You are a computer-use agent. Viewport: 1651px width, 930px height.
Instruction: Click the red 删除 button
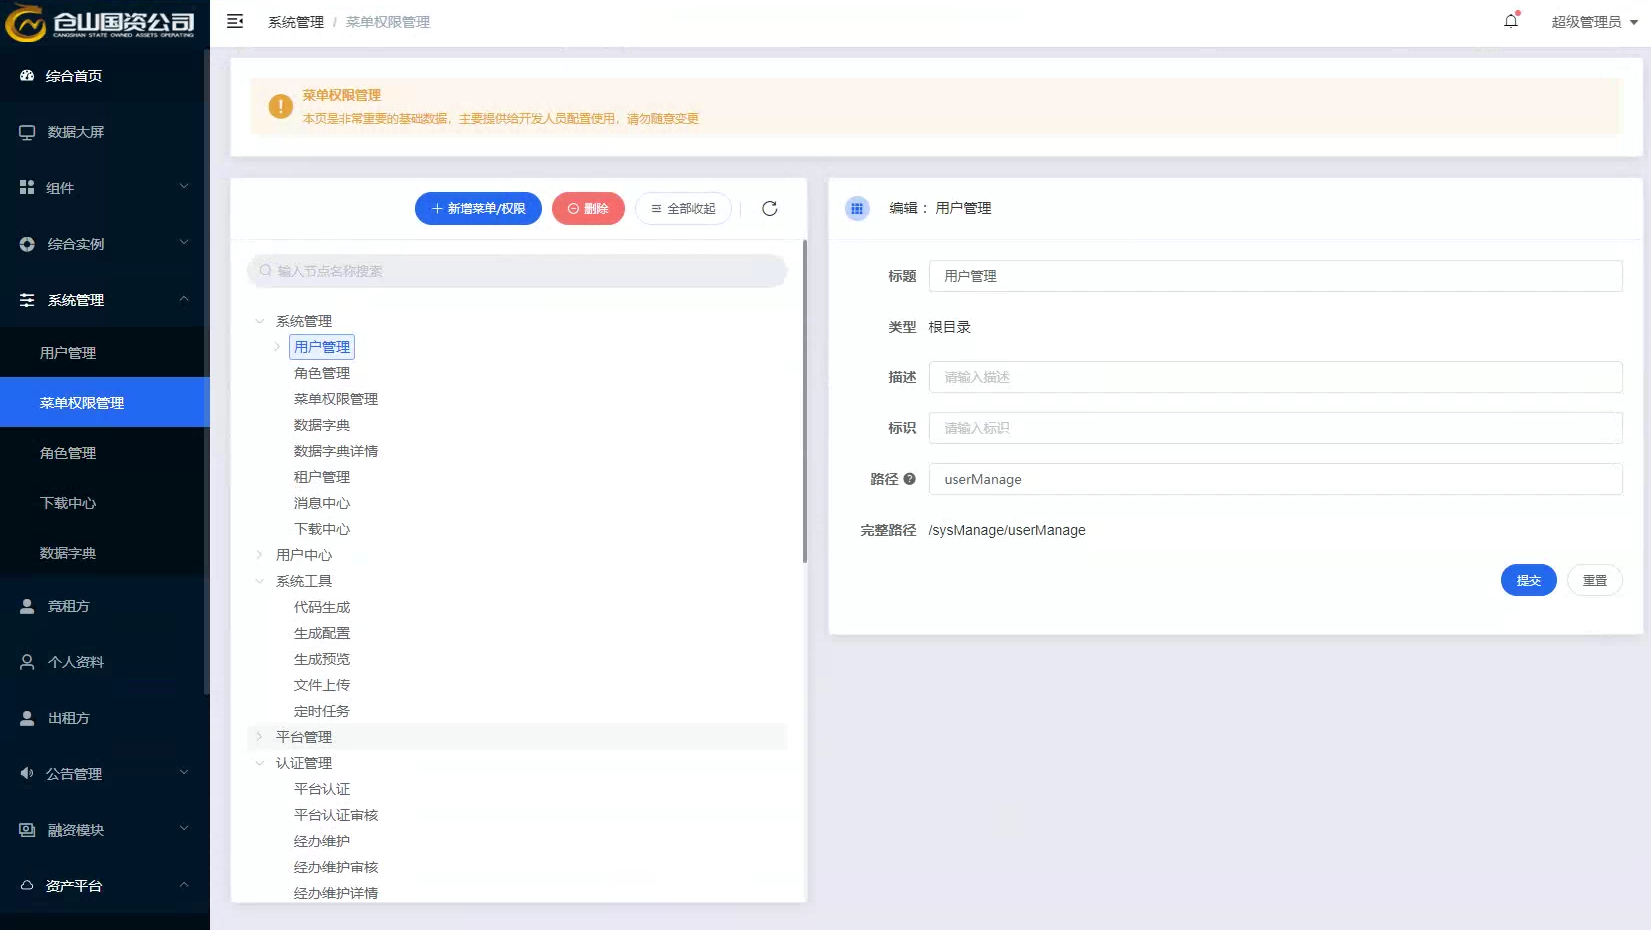pyautogui.click(x=588, y=208)
